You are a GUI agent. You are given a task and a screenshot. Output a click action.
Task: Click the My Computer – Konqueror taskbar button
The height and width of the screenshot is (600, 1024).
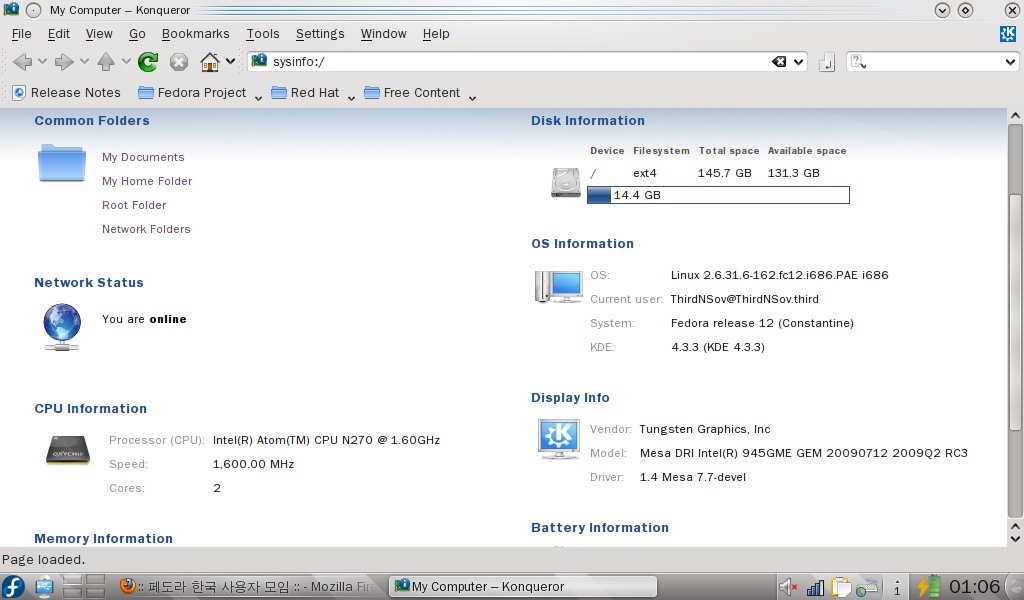click(x=523, y=587)
